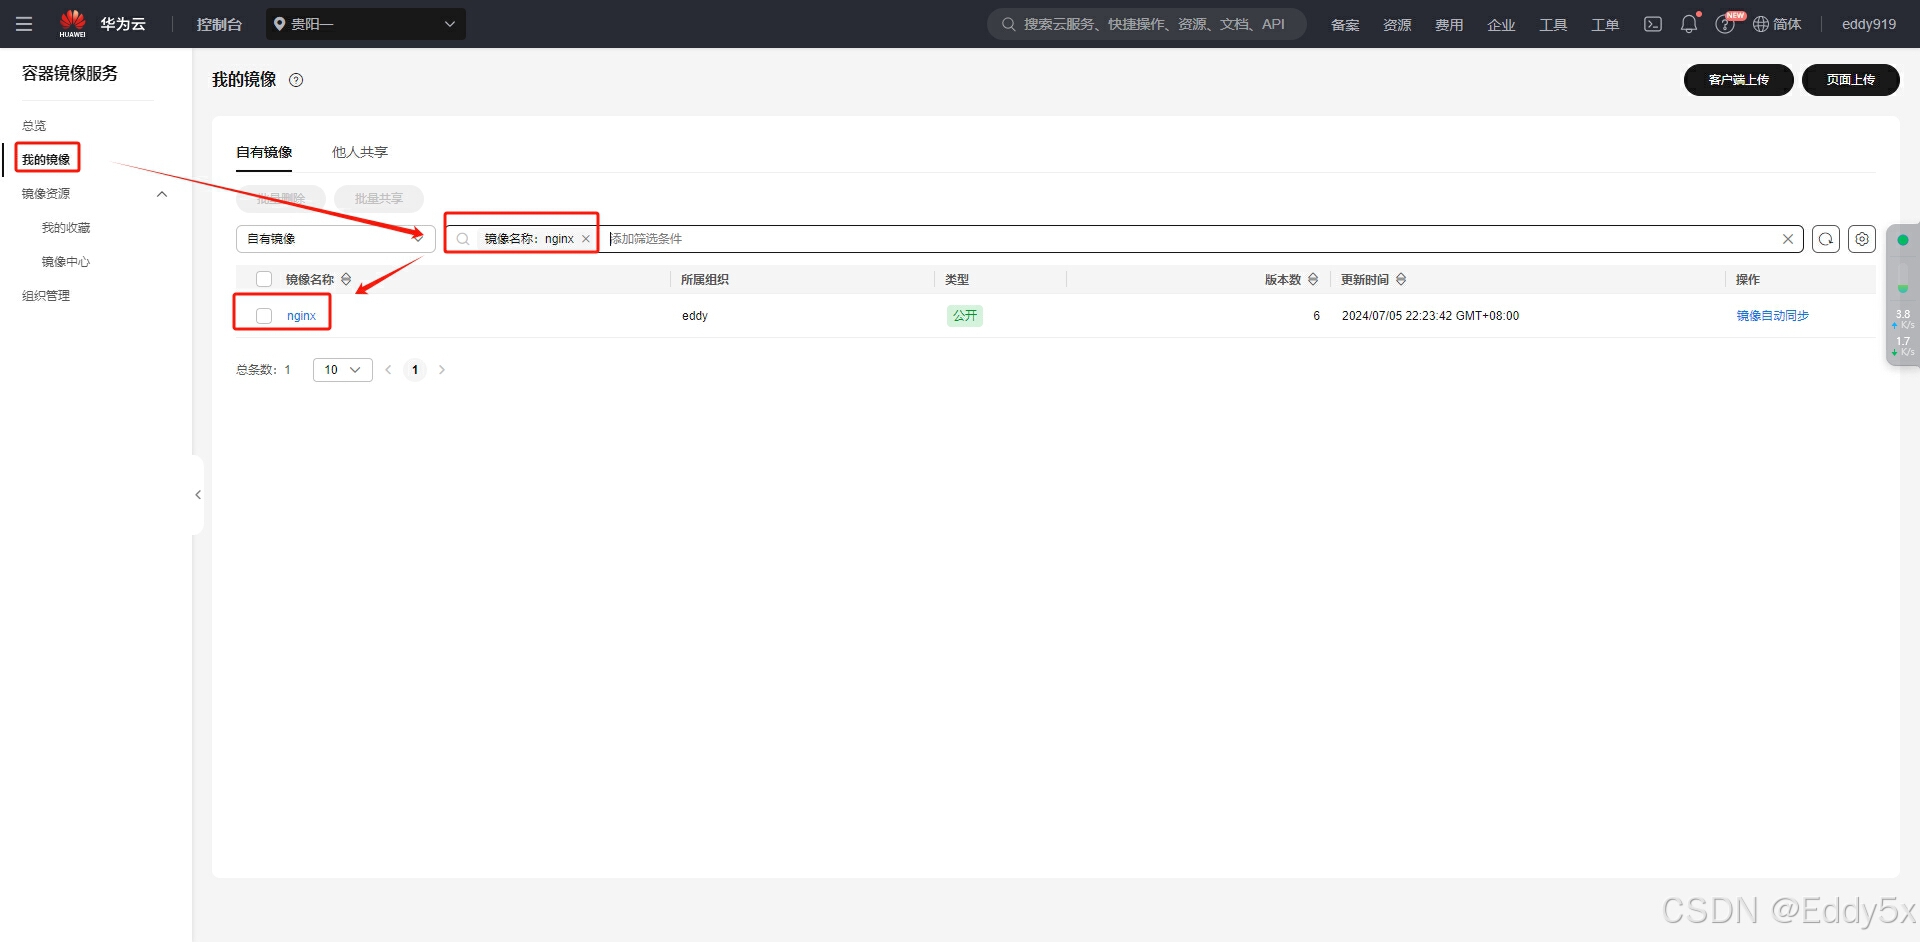Go to the next page arrow
Screen dimensions: 1920x942
pyautogui.click(x=442, y=370)
